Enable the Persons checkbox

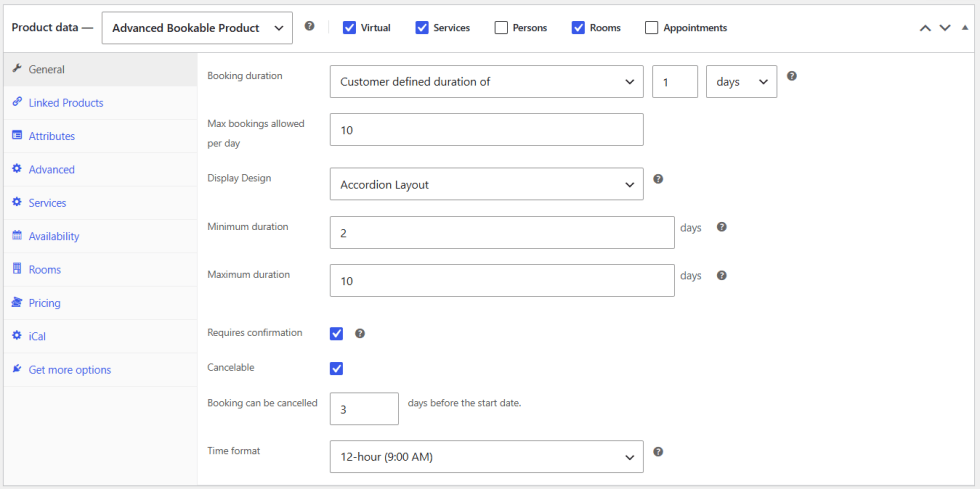[501, 28]
